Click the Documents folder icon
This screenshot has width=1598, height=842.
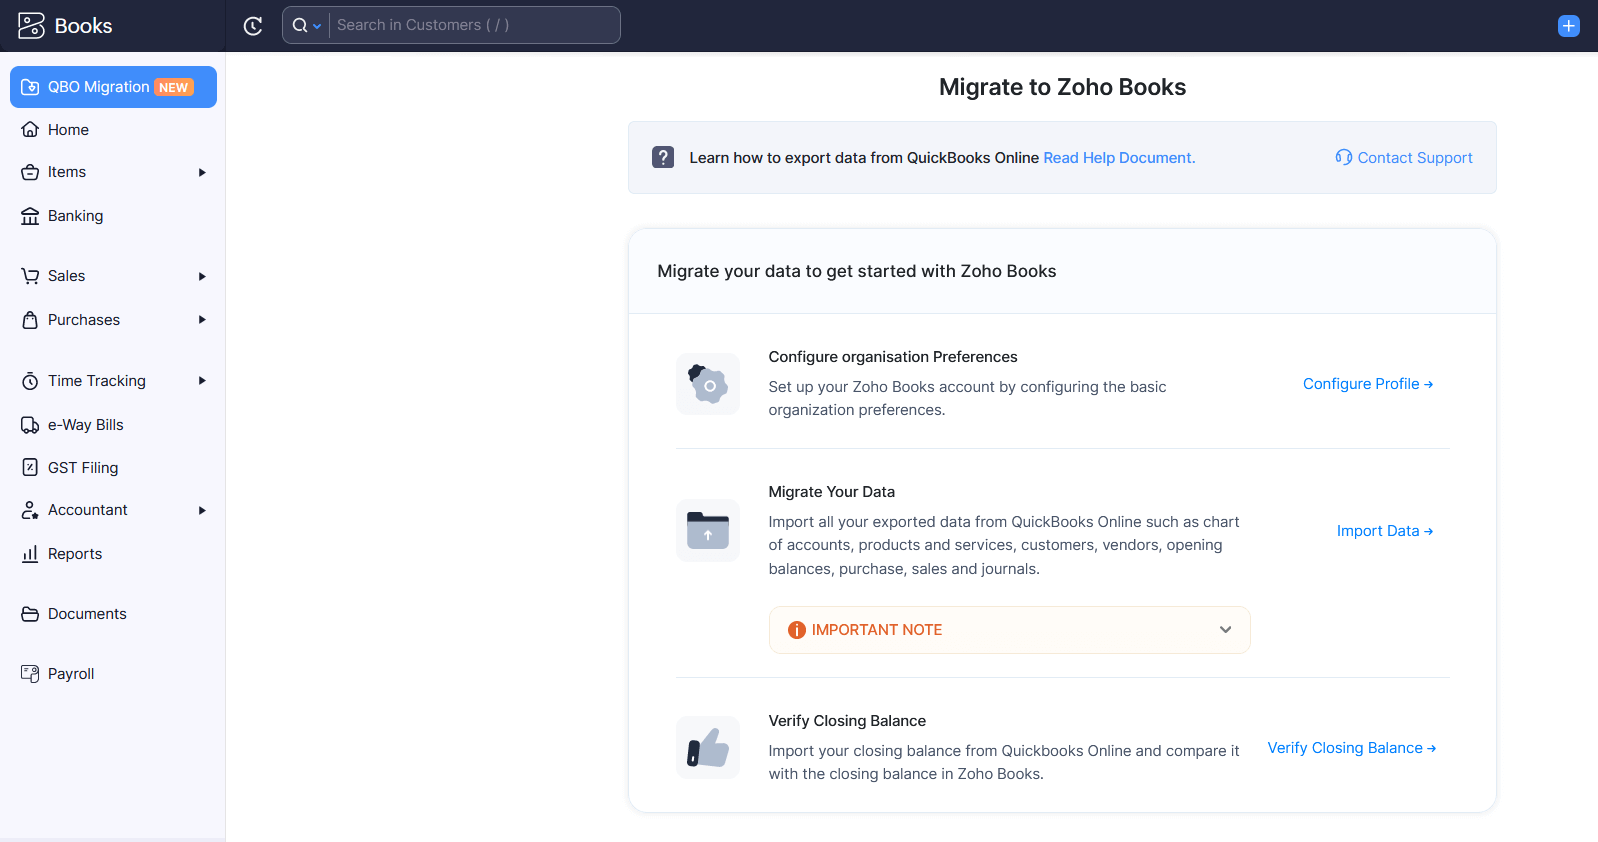tap(30, 614)
